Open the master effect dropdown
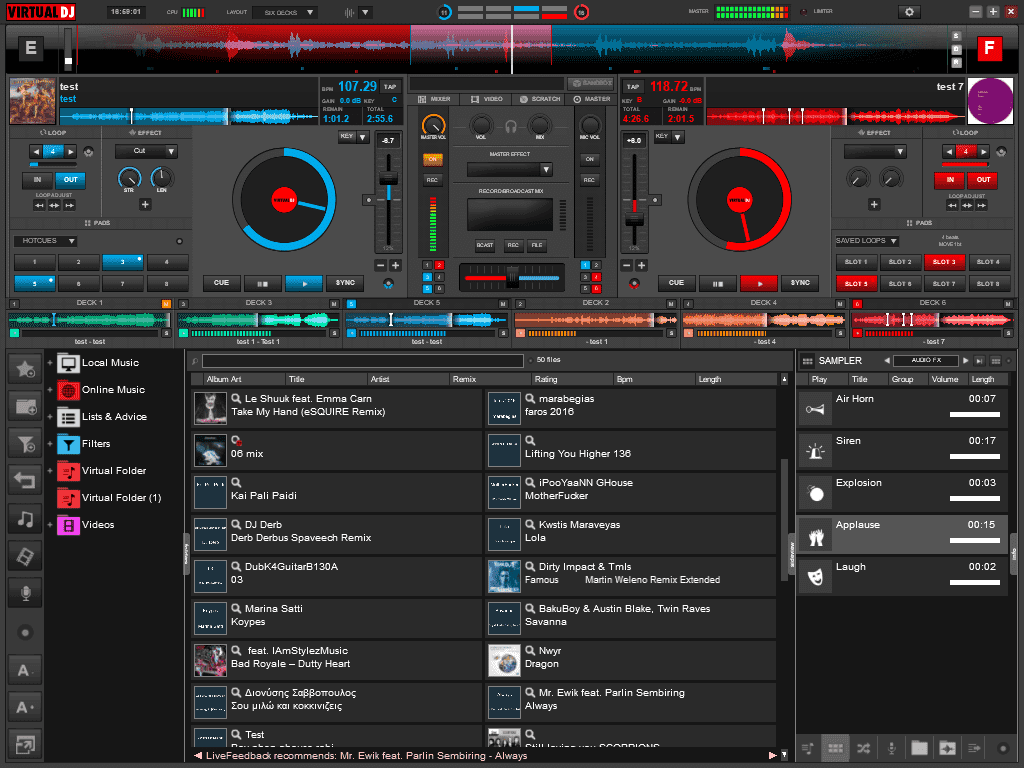Viewport: 1024px width, 768px height. [x=510, y=170]
